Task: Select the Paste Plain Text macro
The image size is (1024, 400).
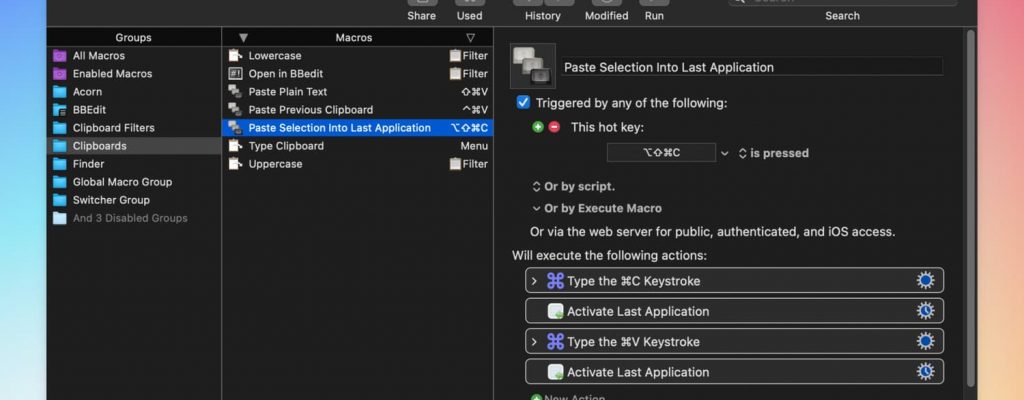Action: click(287, 92)
